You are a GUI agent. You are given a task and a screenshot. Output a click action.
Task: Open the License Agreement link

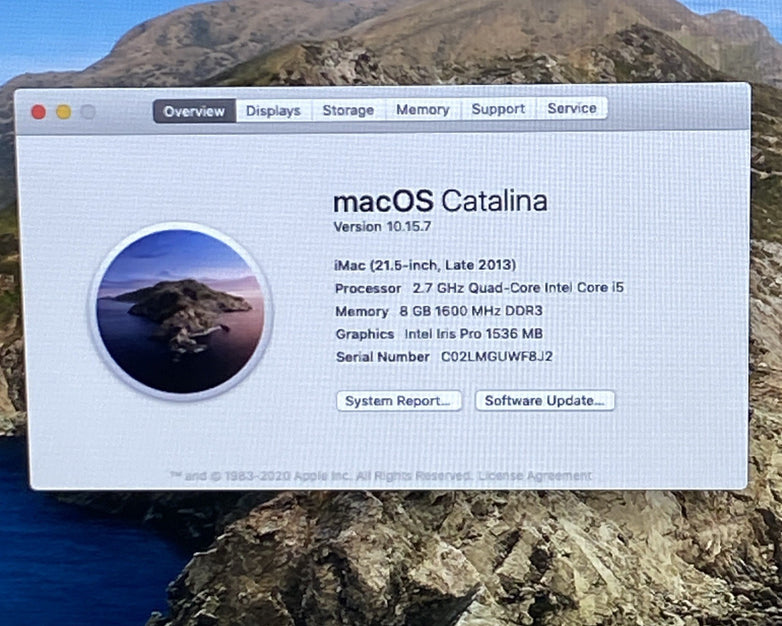[x=535, y=475]
